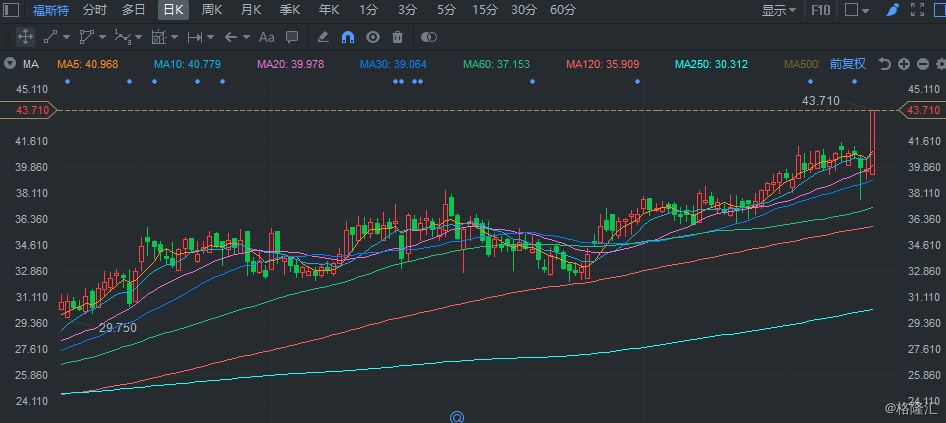Viewport: 946px width, 423px height.
Task: Switch to the 季K quarterly tab
Action: (290, 10)
